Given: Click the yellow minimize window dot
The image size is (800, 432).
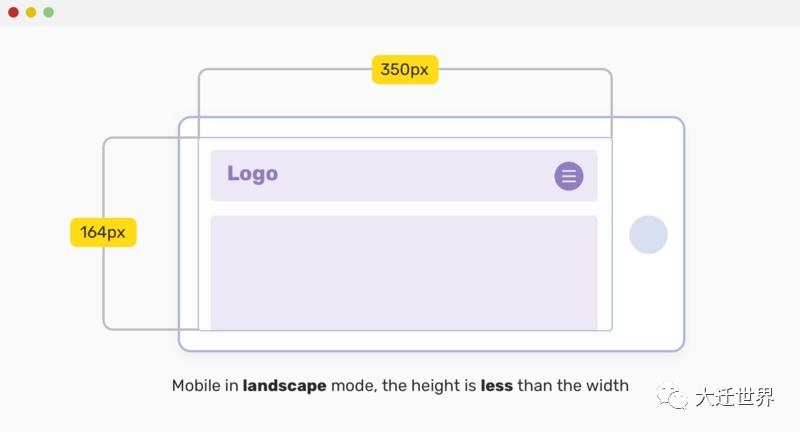Looking at the screenshot, I should click(x=31, y=12).
